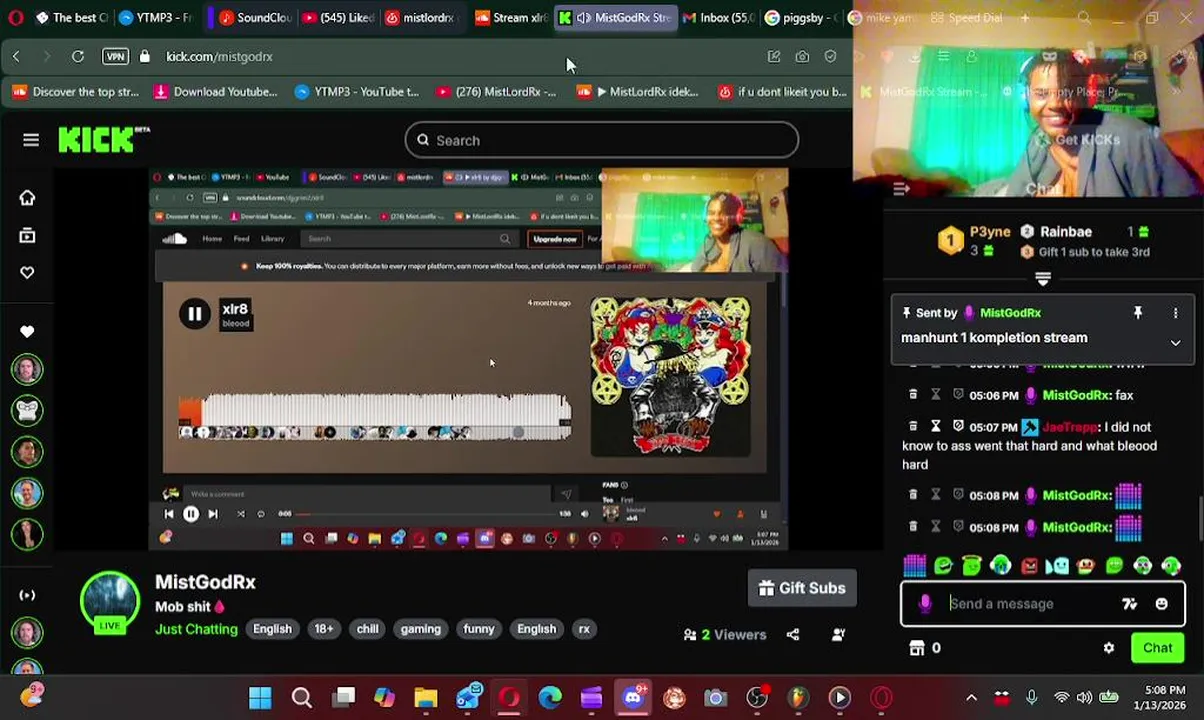Viewport: 1204px width, 720px height.
Task: Switch to the (545) Liked YouTube tab
Action: [x=338, y=18]
